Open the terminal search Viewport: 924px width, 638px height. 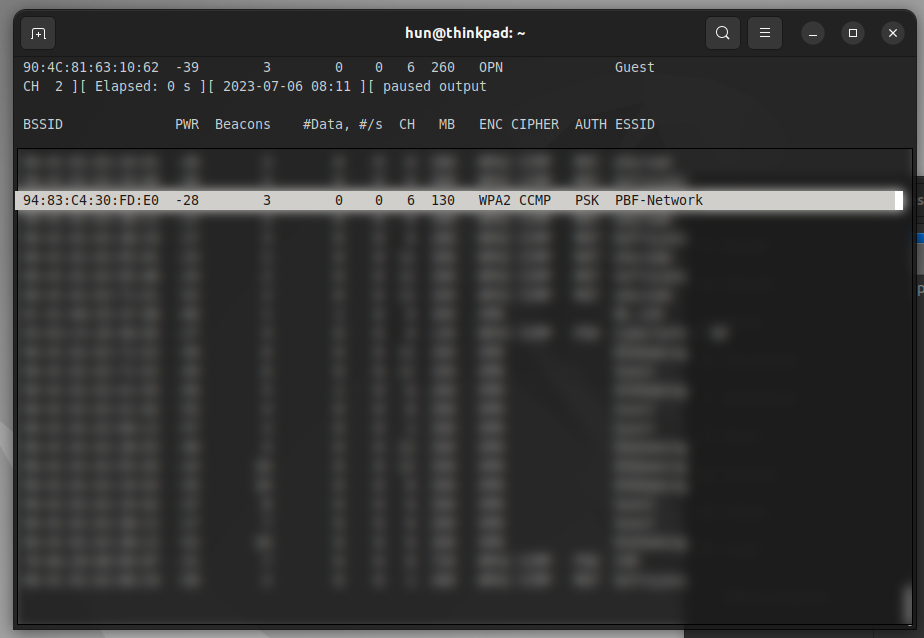pos(722,33)
